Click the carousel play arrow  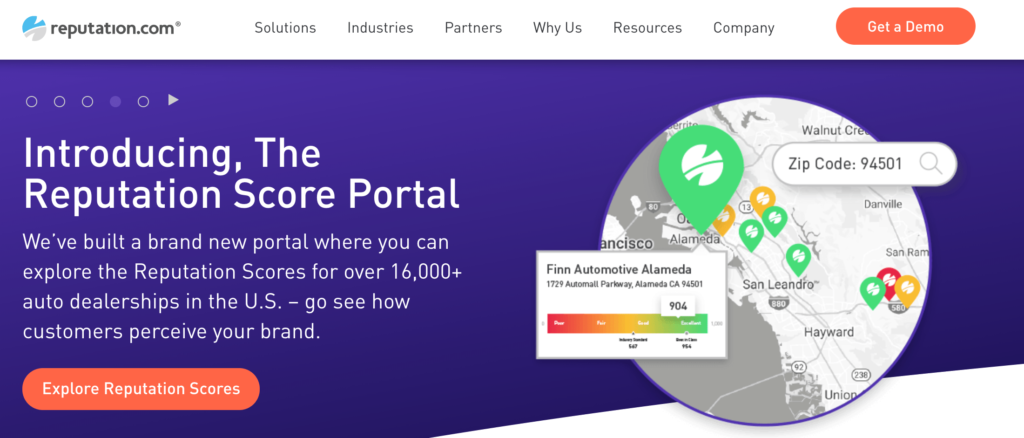coord(173,100)
